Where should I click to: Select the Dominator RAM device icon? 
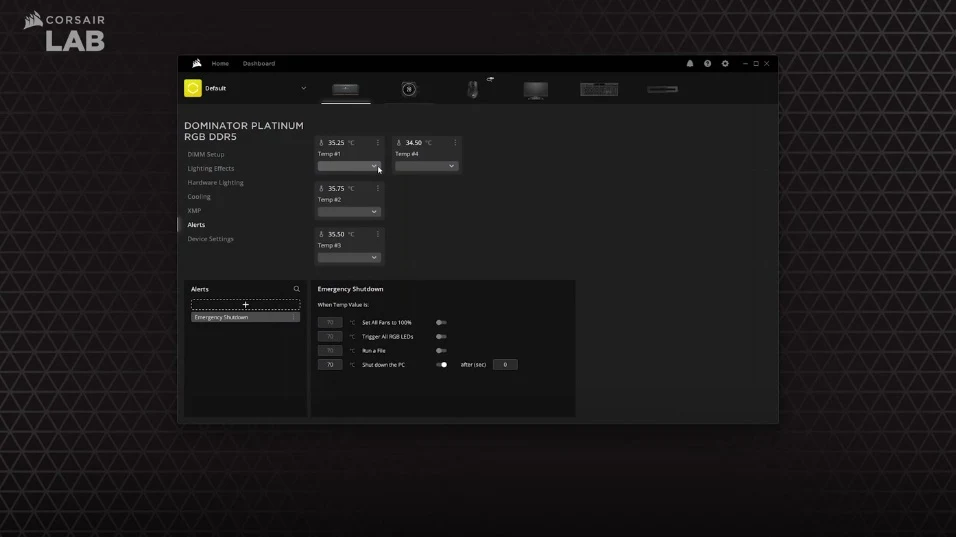pyautogui.click(x=346, y=89)
